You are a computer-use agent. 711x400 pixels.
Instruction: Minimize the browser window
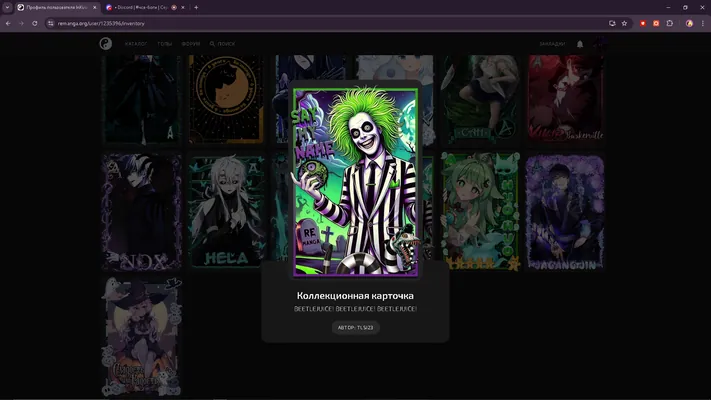(668, 7)
